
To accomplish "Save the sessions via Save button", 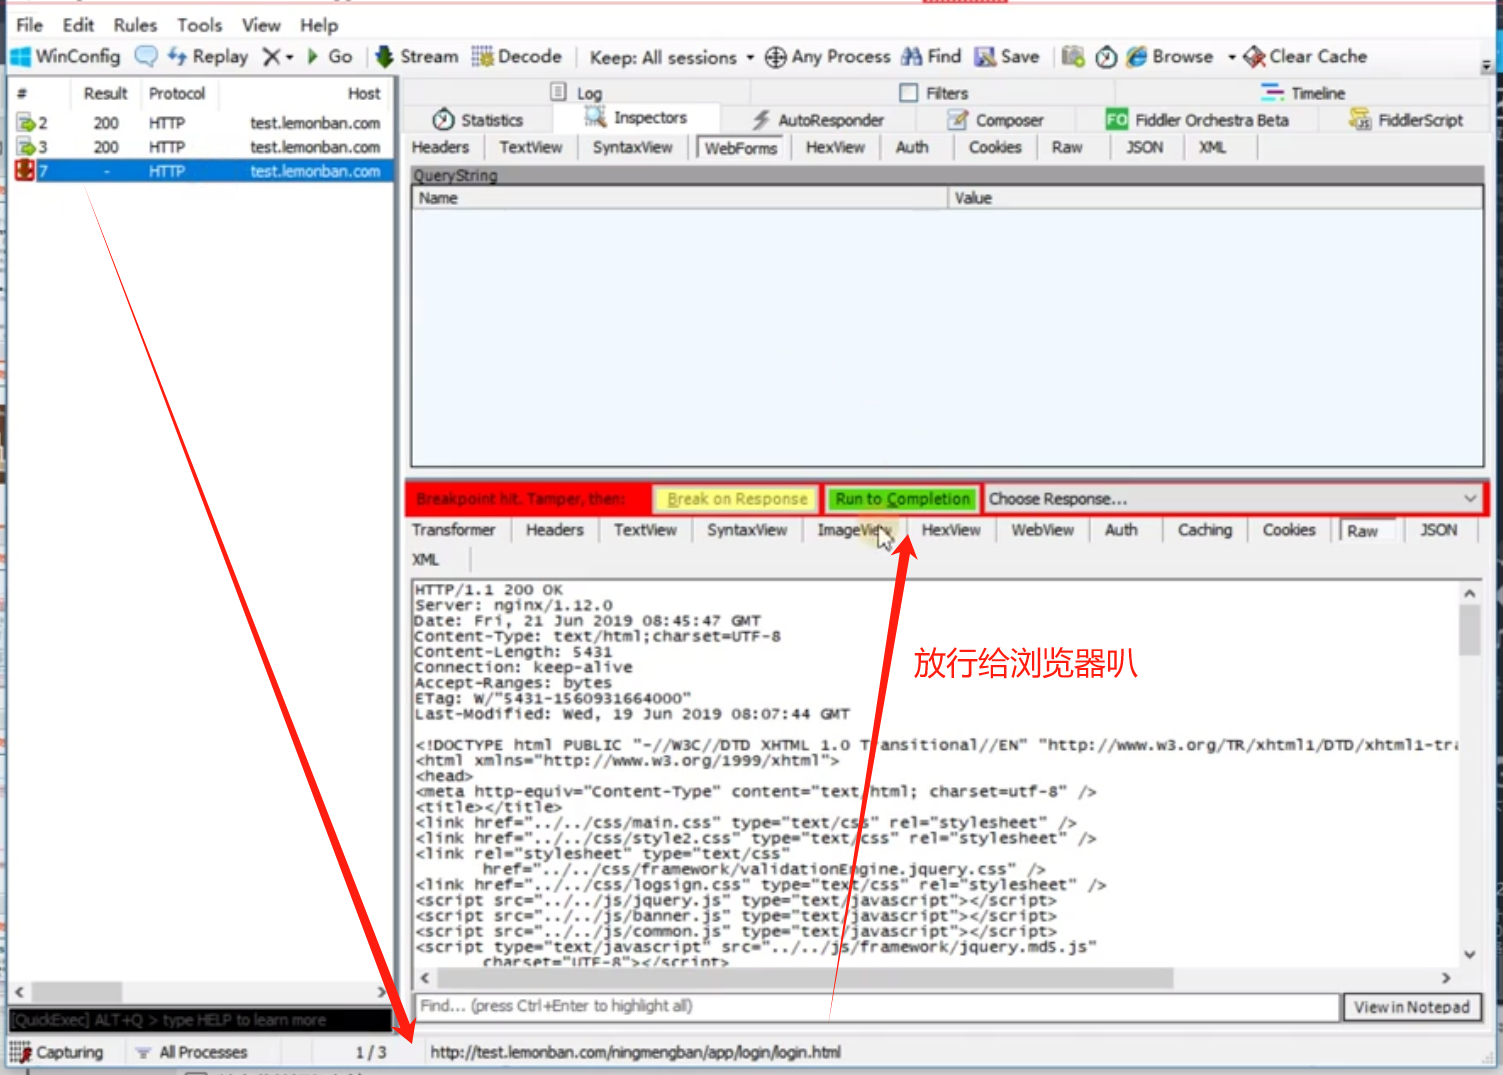I will click(x=1007, y=57).
